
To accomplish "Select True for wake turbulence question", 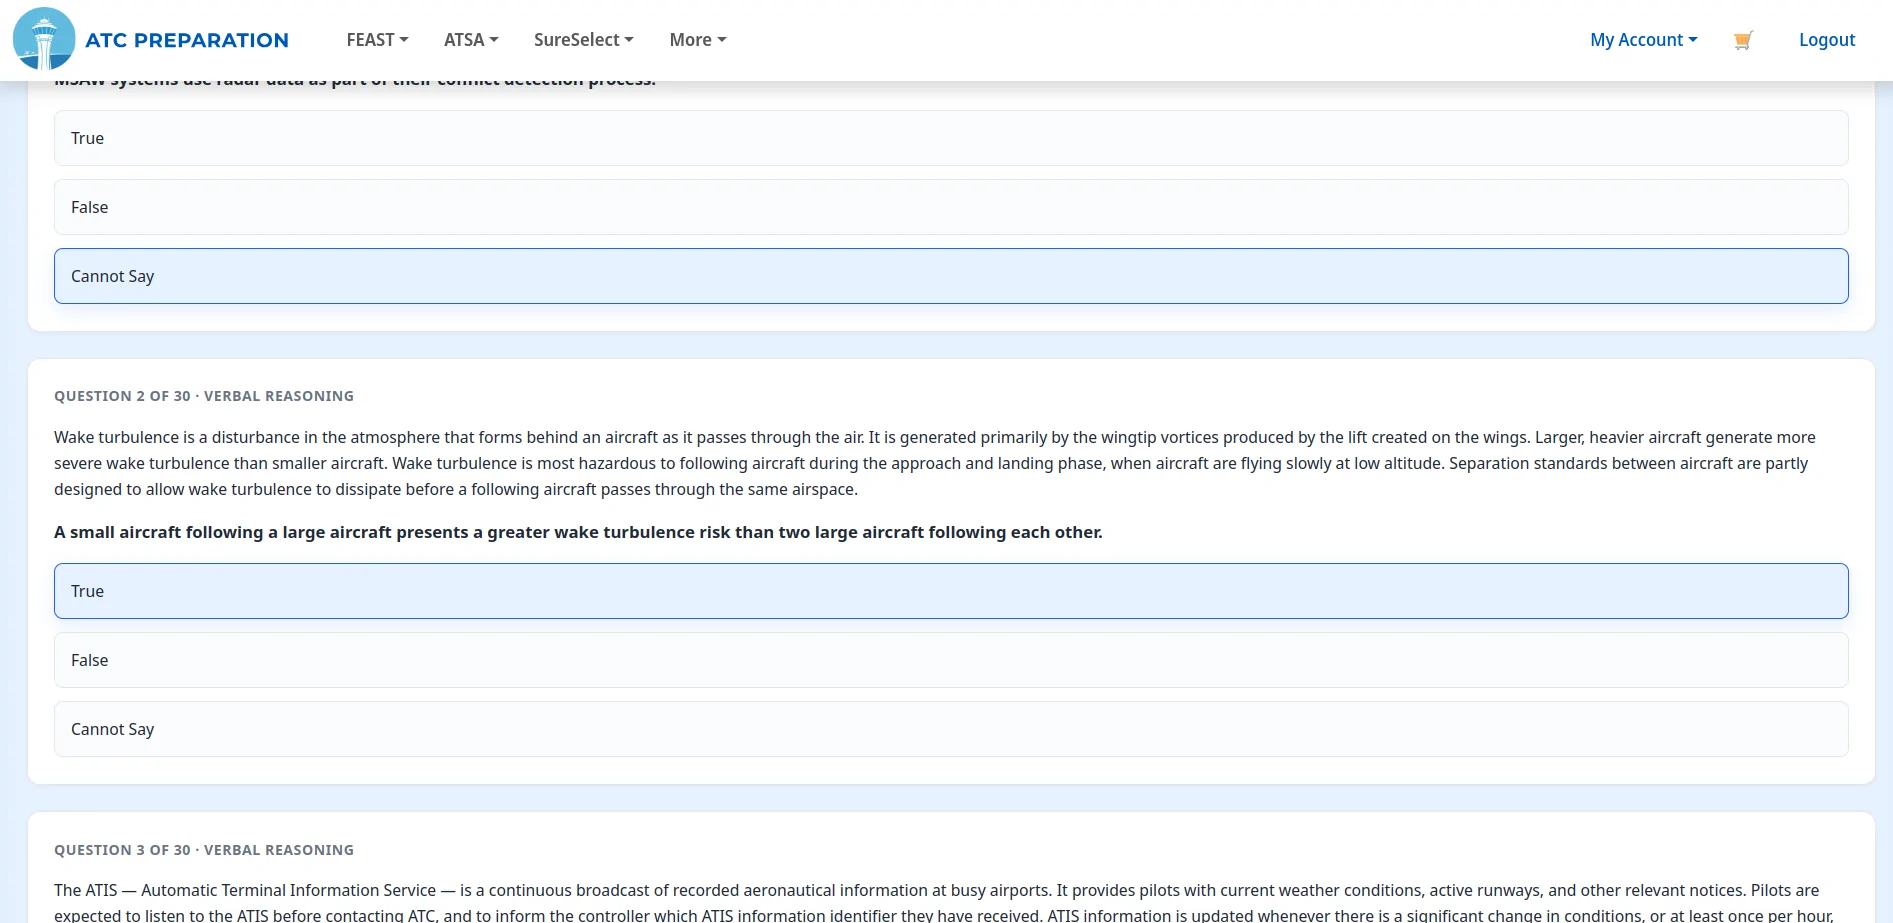I will [951, 591].
